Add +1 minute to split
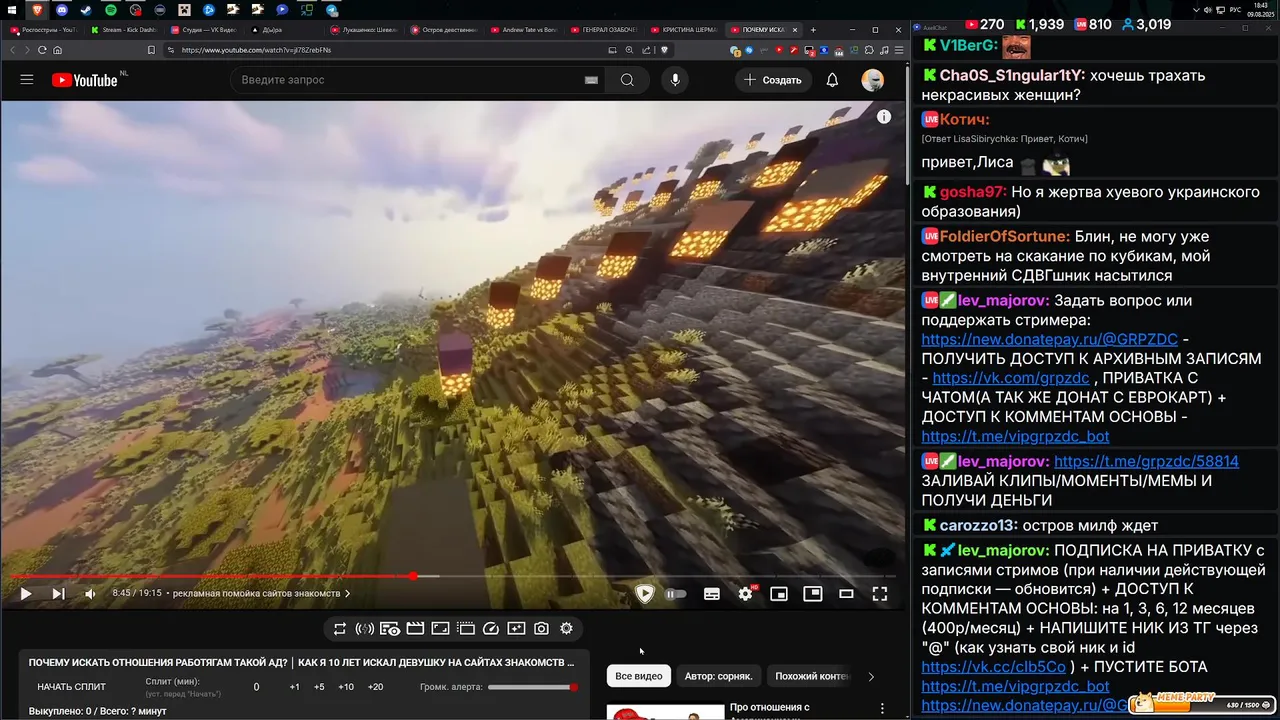 coord(294,687)
